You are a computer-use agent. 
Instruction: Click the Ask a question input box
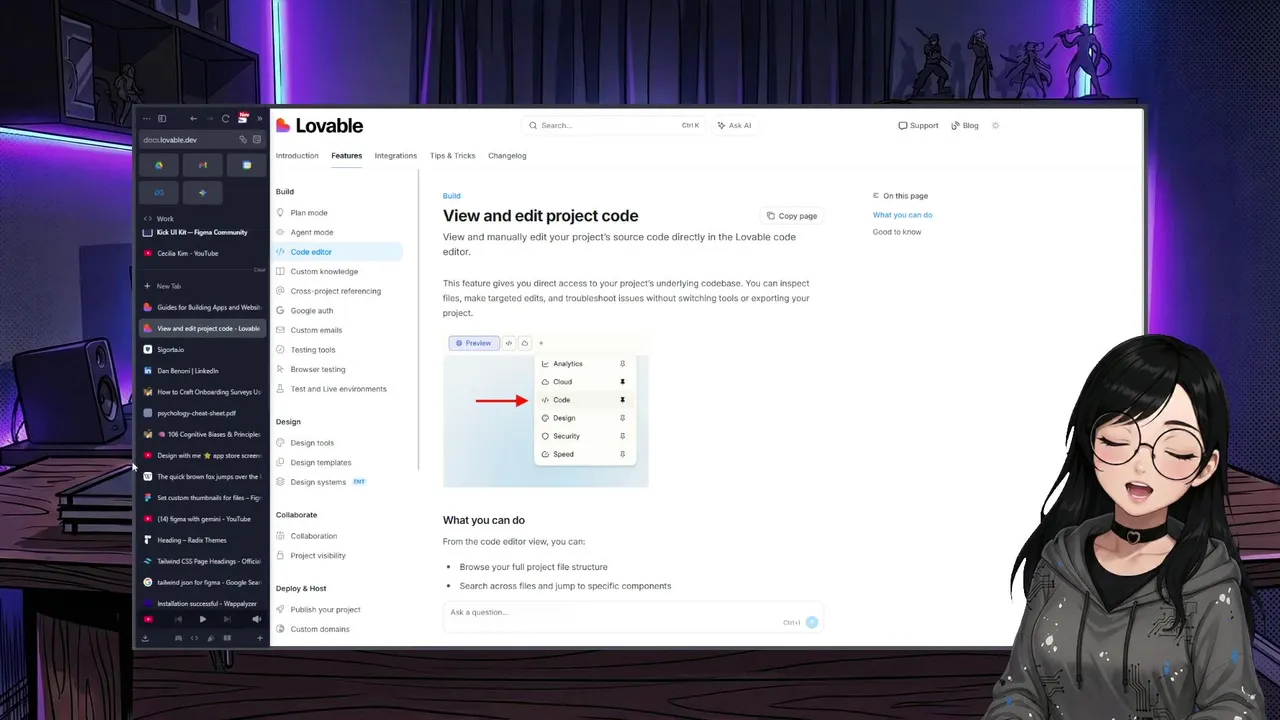pos(633,617)
